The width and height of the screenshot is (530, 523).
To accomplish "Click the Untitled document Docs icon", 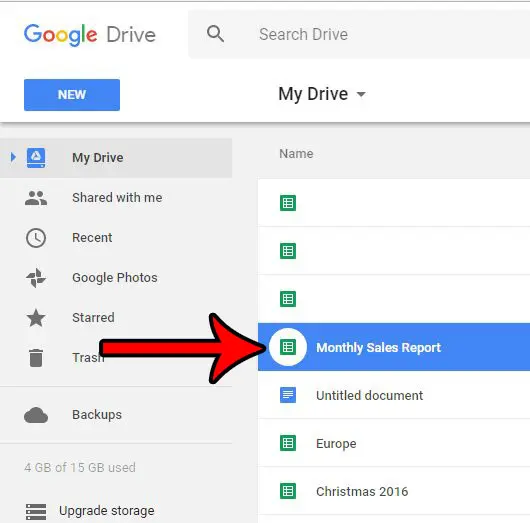I will (x=288, y=395).
